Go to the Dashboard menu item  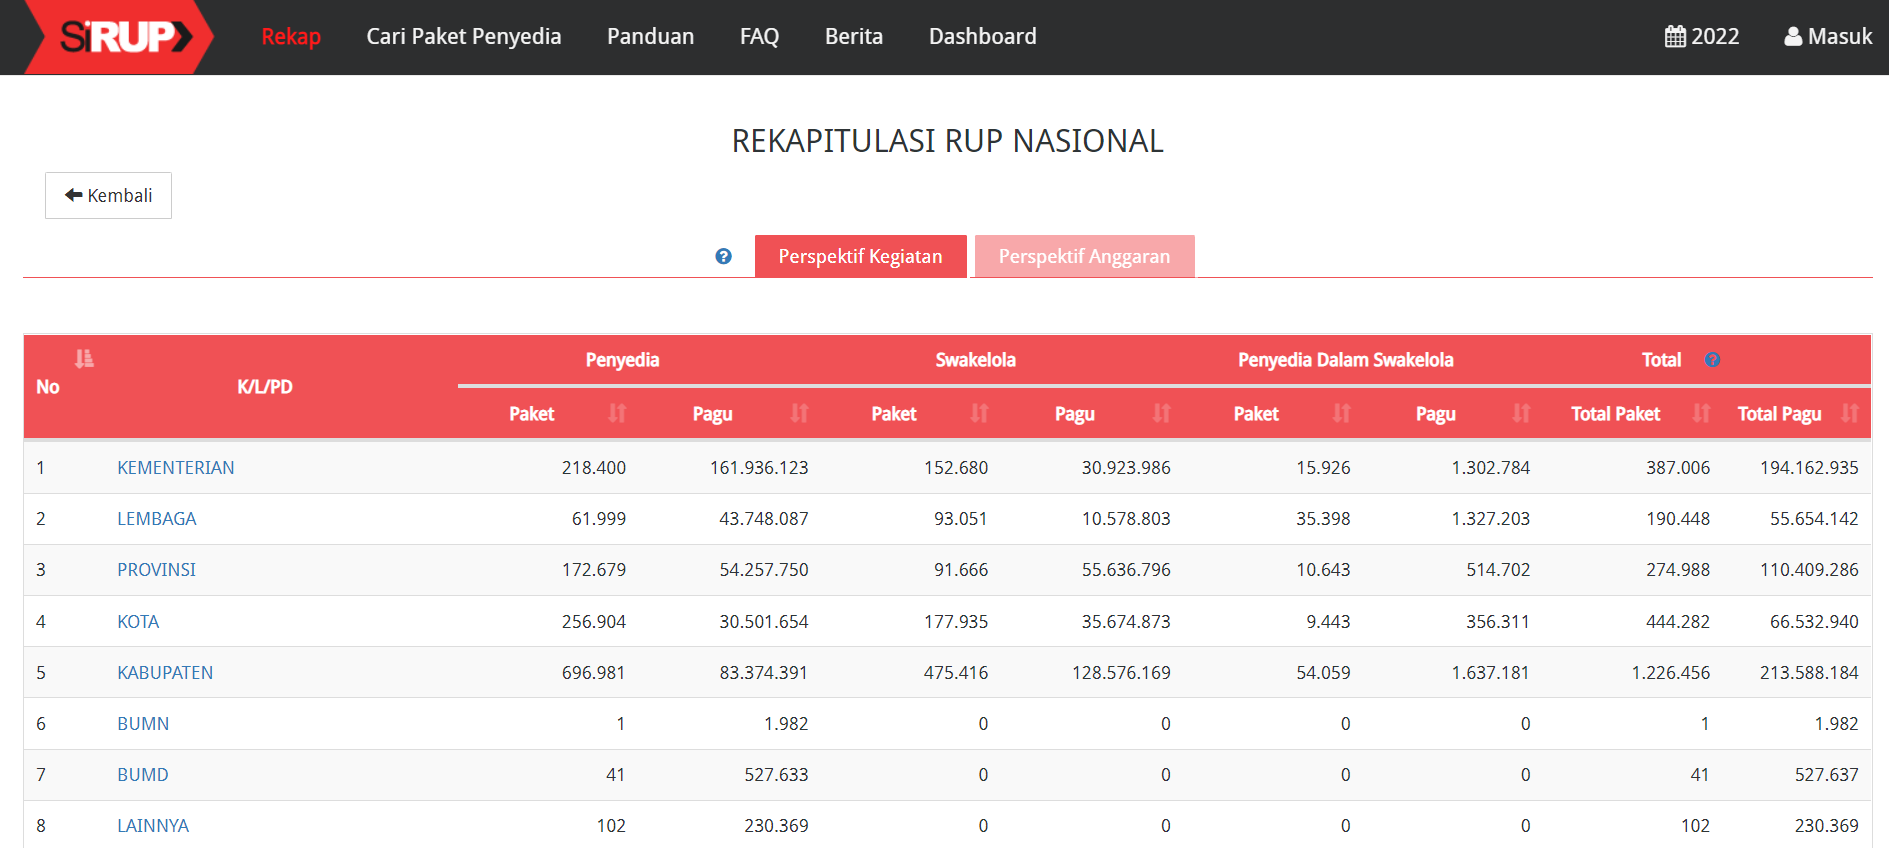pos(982,37)
